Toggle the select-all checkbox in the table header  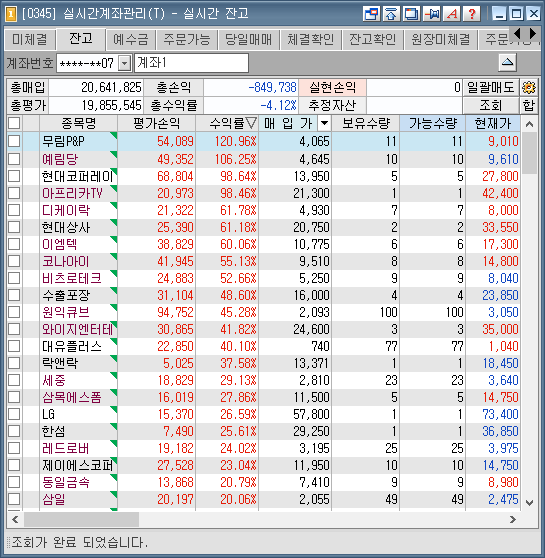[x=14, y=123]
